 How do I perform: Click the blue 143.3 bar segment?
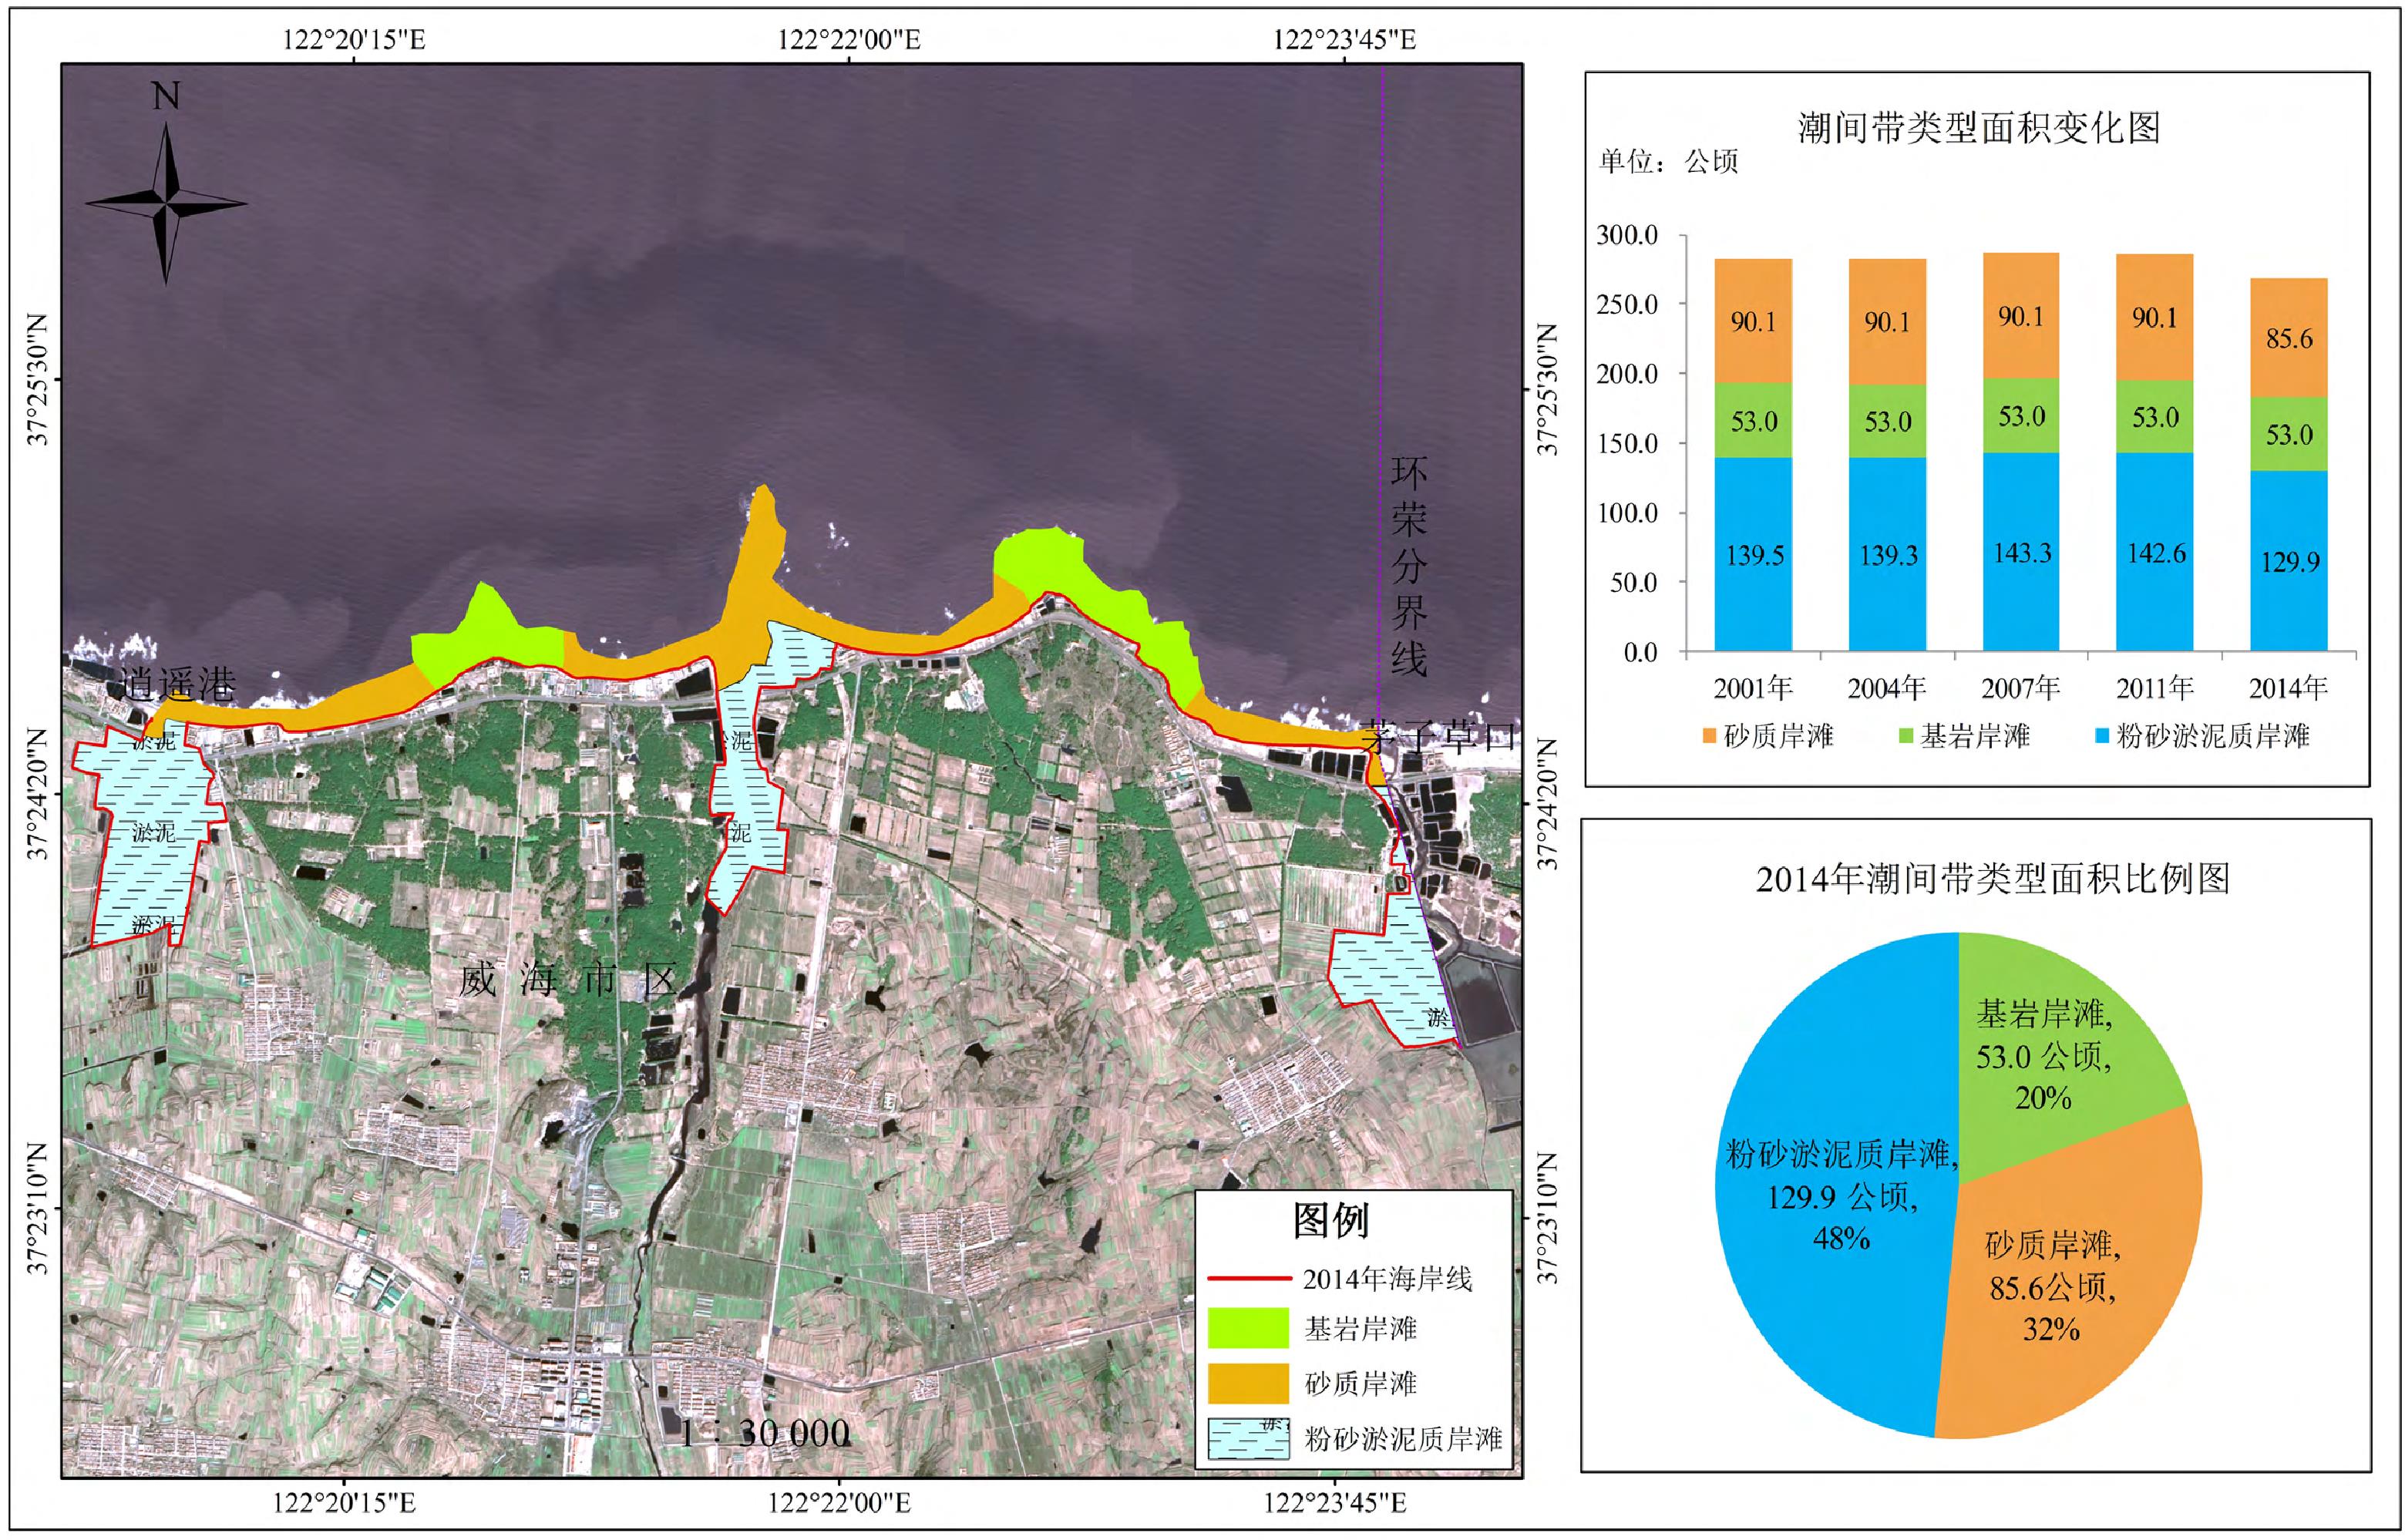pos(2021,553)
